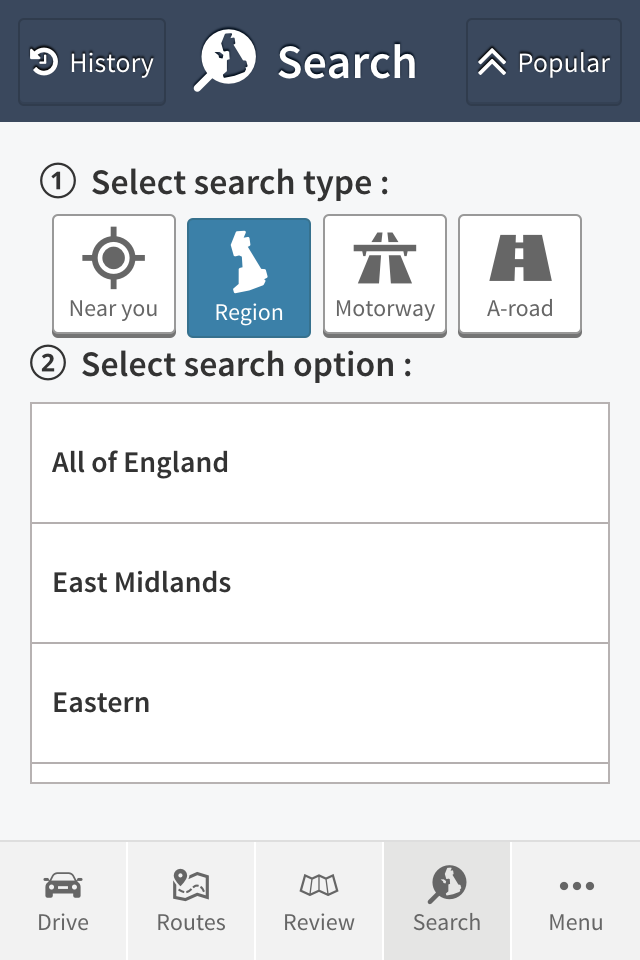Open the Review tab map icon
Viewport: 640px width, 960px height.
point(318,885)
